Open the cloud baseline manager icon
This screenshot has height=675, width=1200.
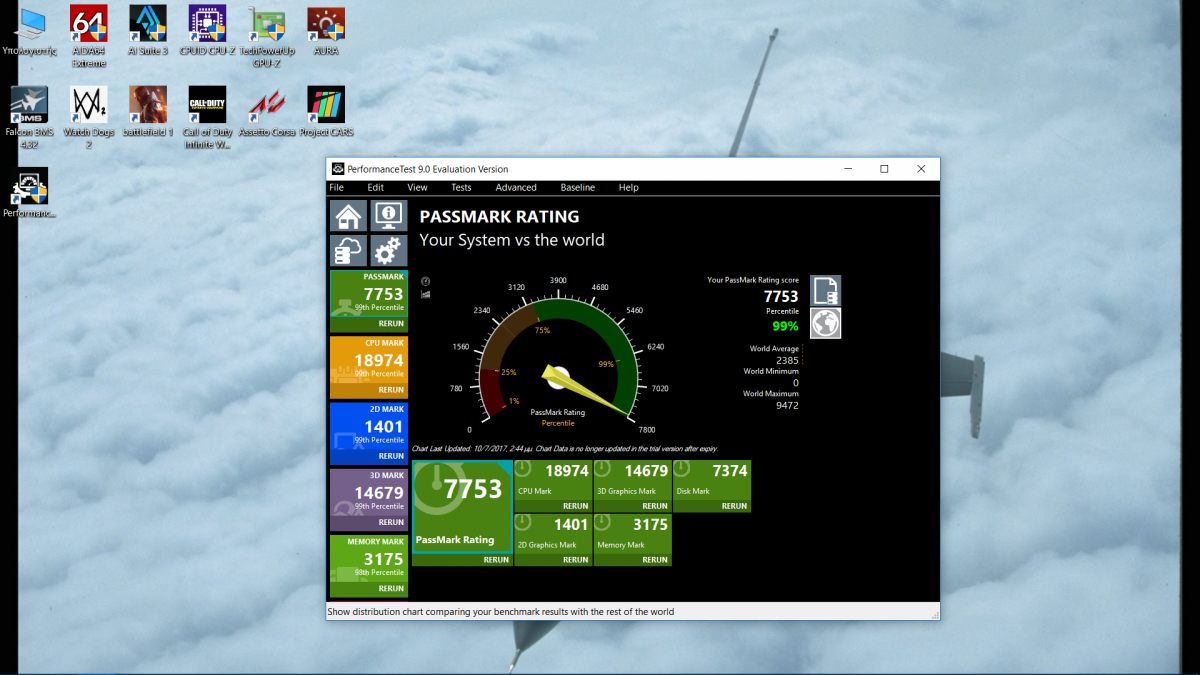tap(348, 251)
